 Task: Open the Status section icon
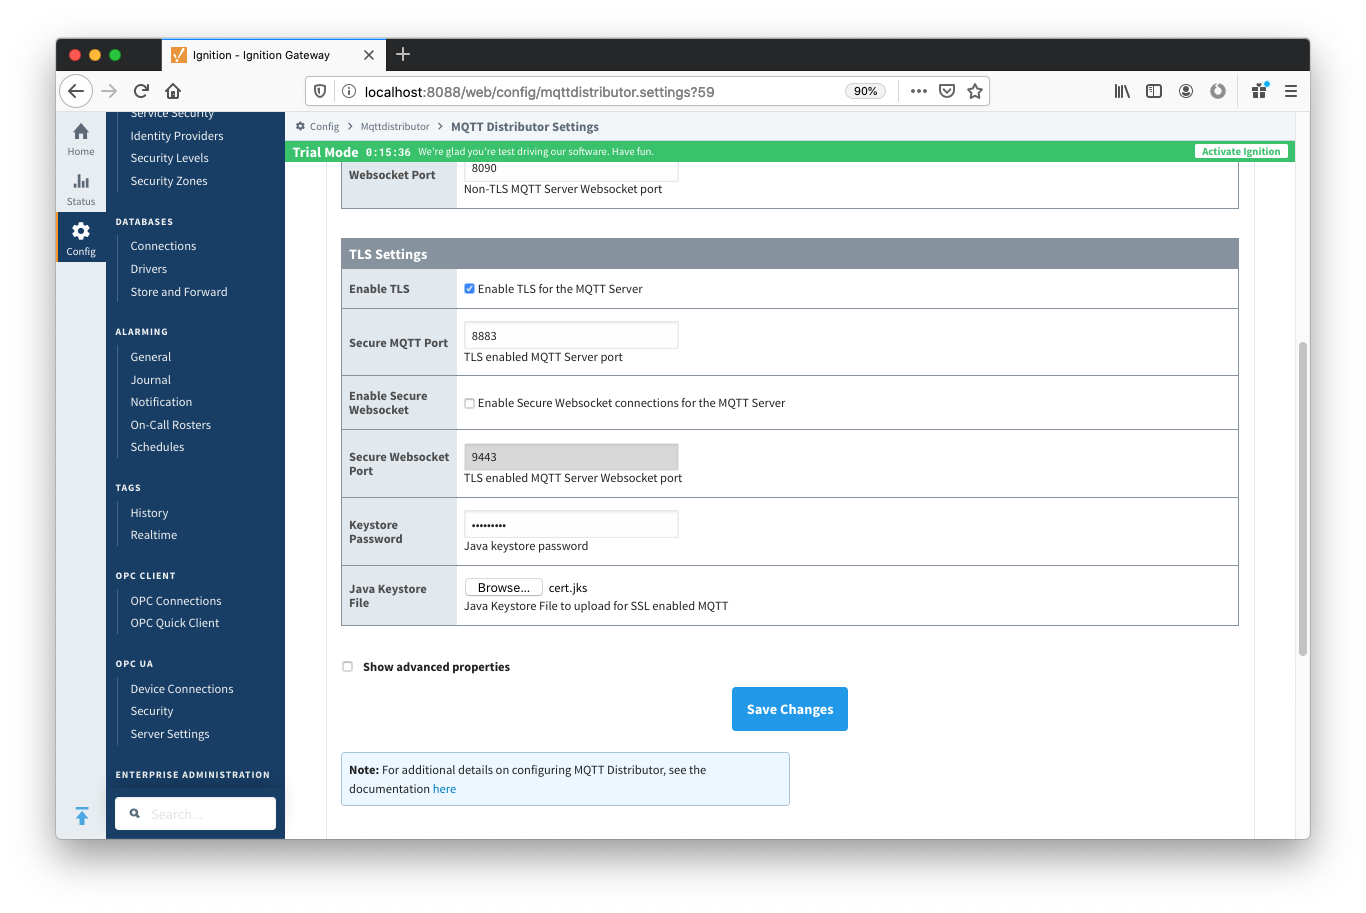(x=81, y=189)
